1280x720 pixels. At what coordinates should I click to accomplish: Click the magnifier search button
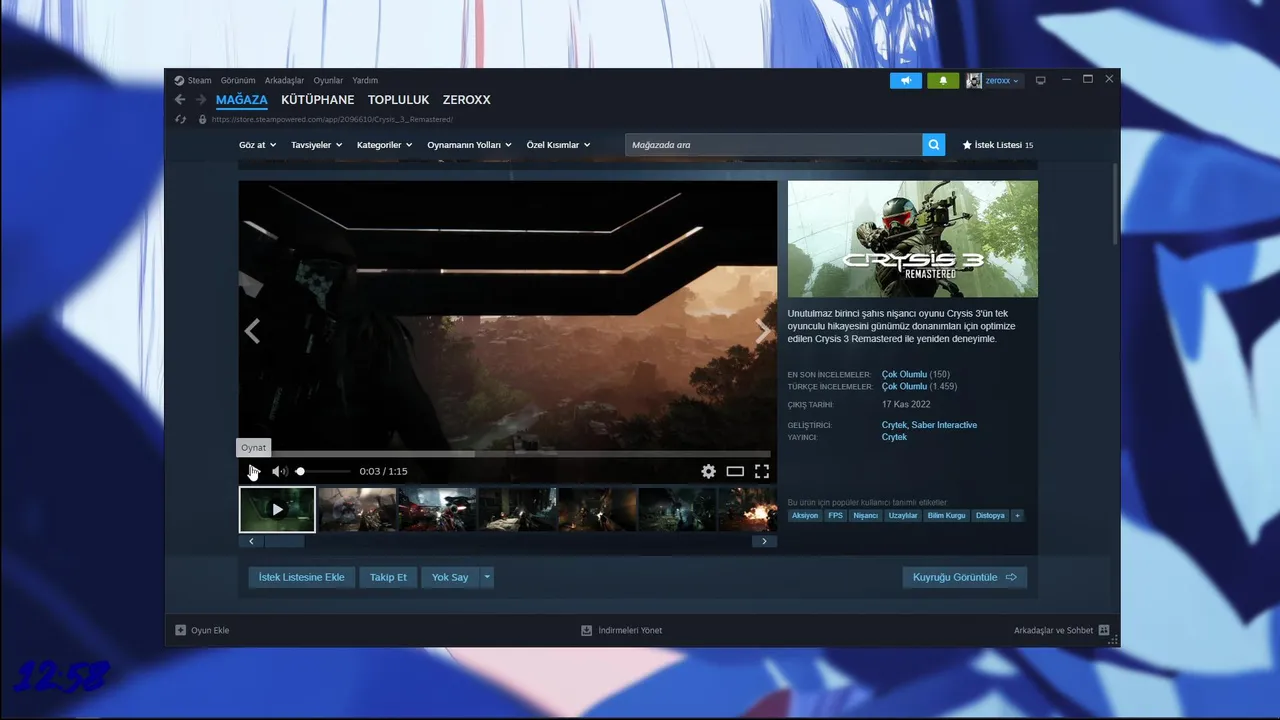click(934, 145)
